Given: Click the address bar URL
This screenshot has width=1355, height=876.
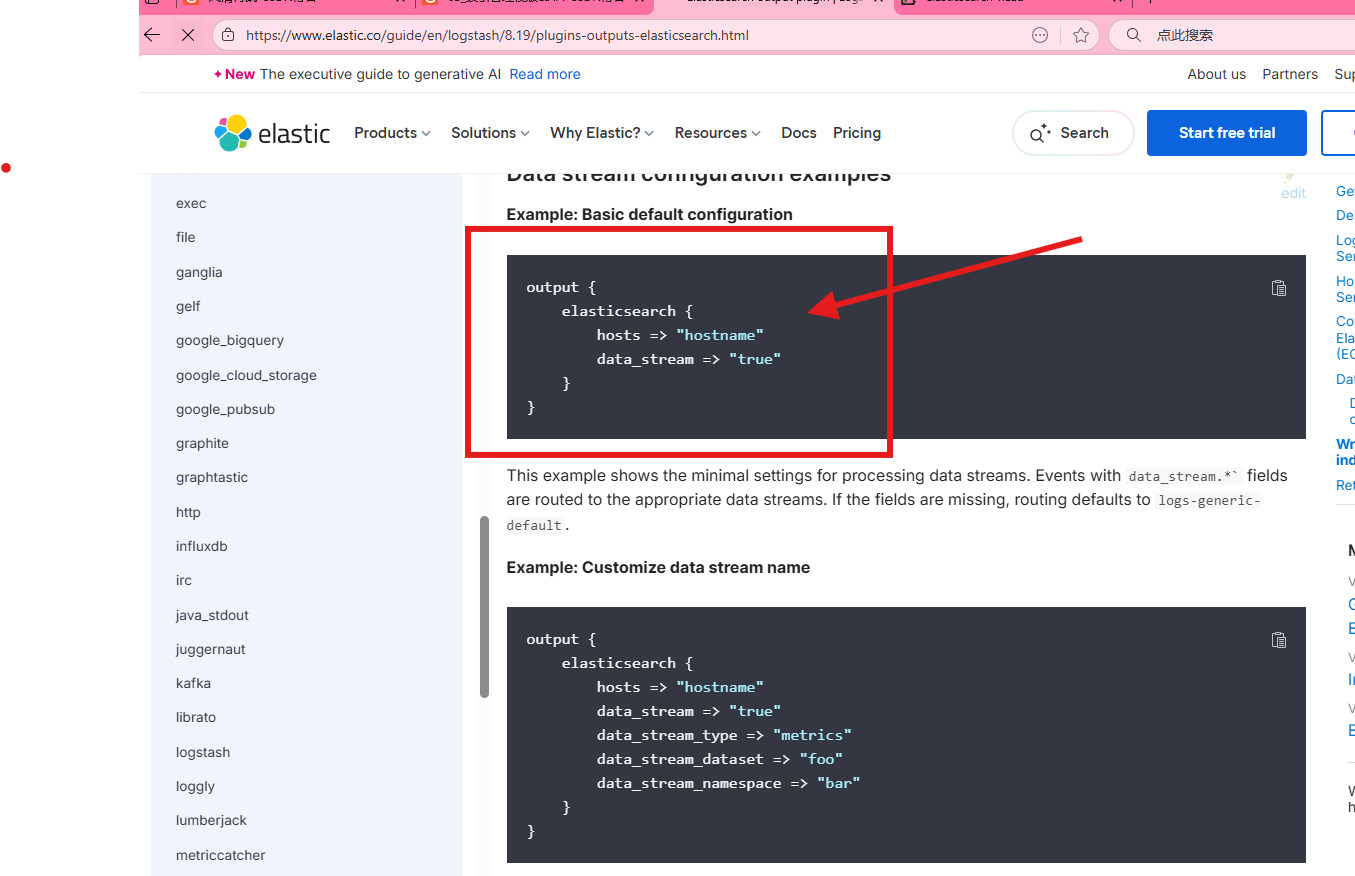Looking at the screenshot, I should click(497, 35).
